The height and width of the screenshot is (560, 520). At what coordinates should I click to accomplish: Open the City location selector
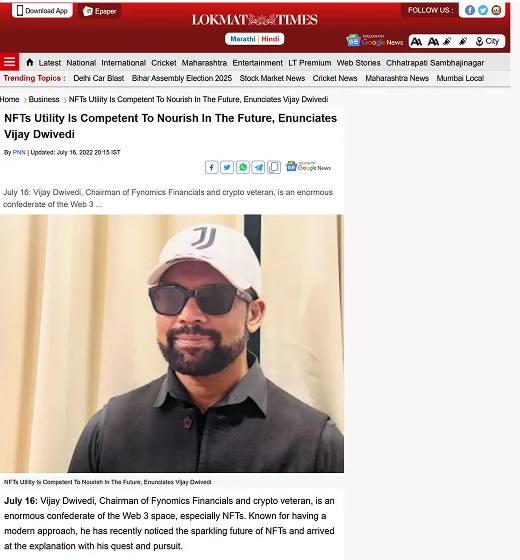487,41
